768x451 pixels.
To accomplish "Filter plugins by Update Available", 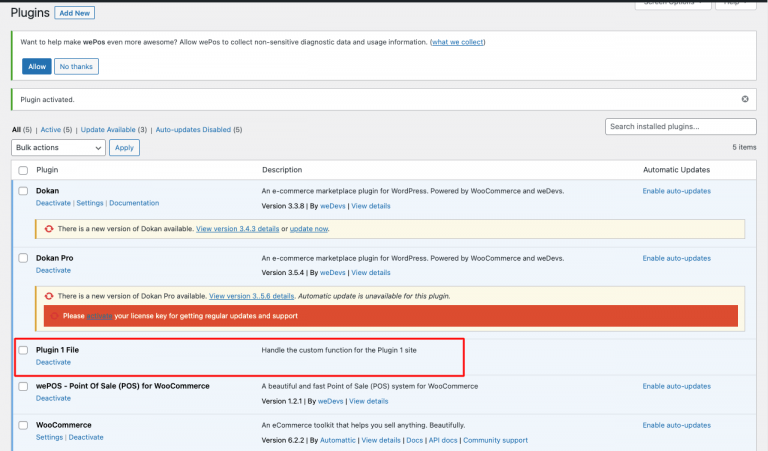I will click(108, 130).
